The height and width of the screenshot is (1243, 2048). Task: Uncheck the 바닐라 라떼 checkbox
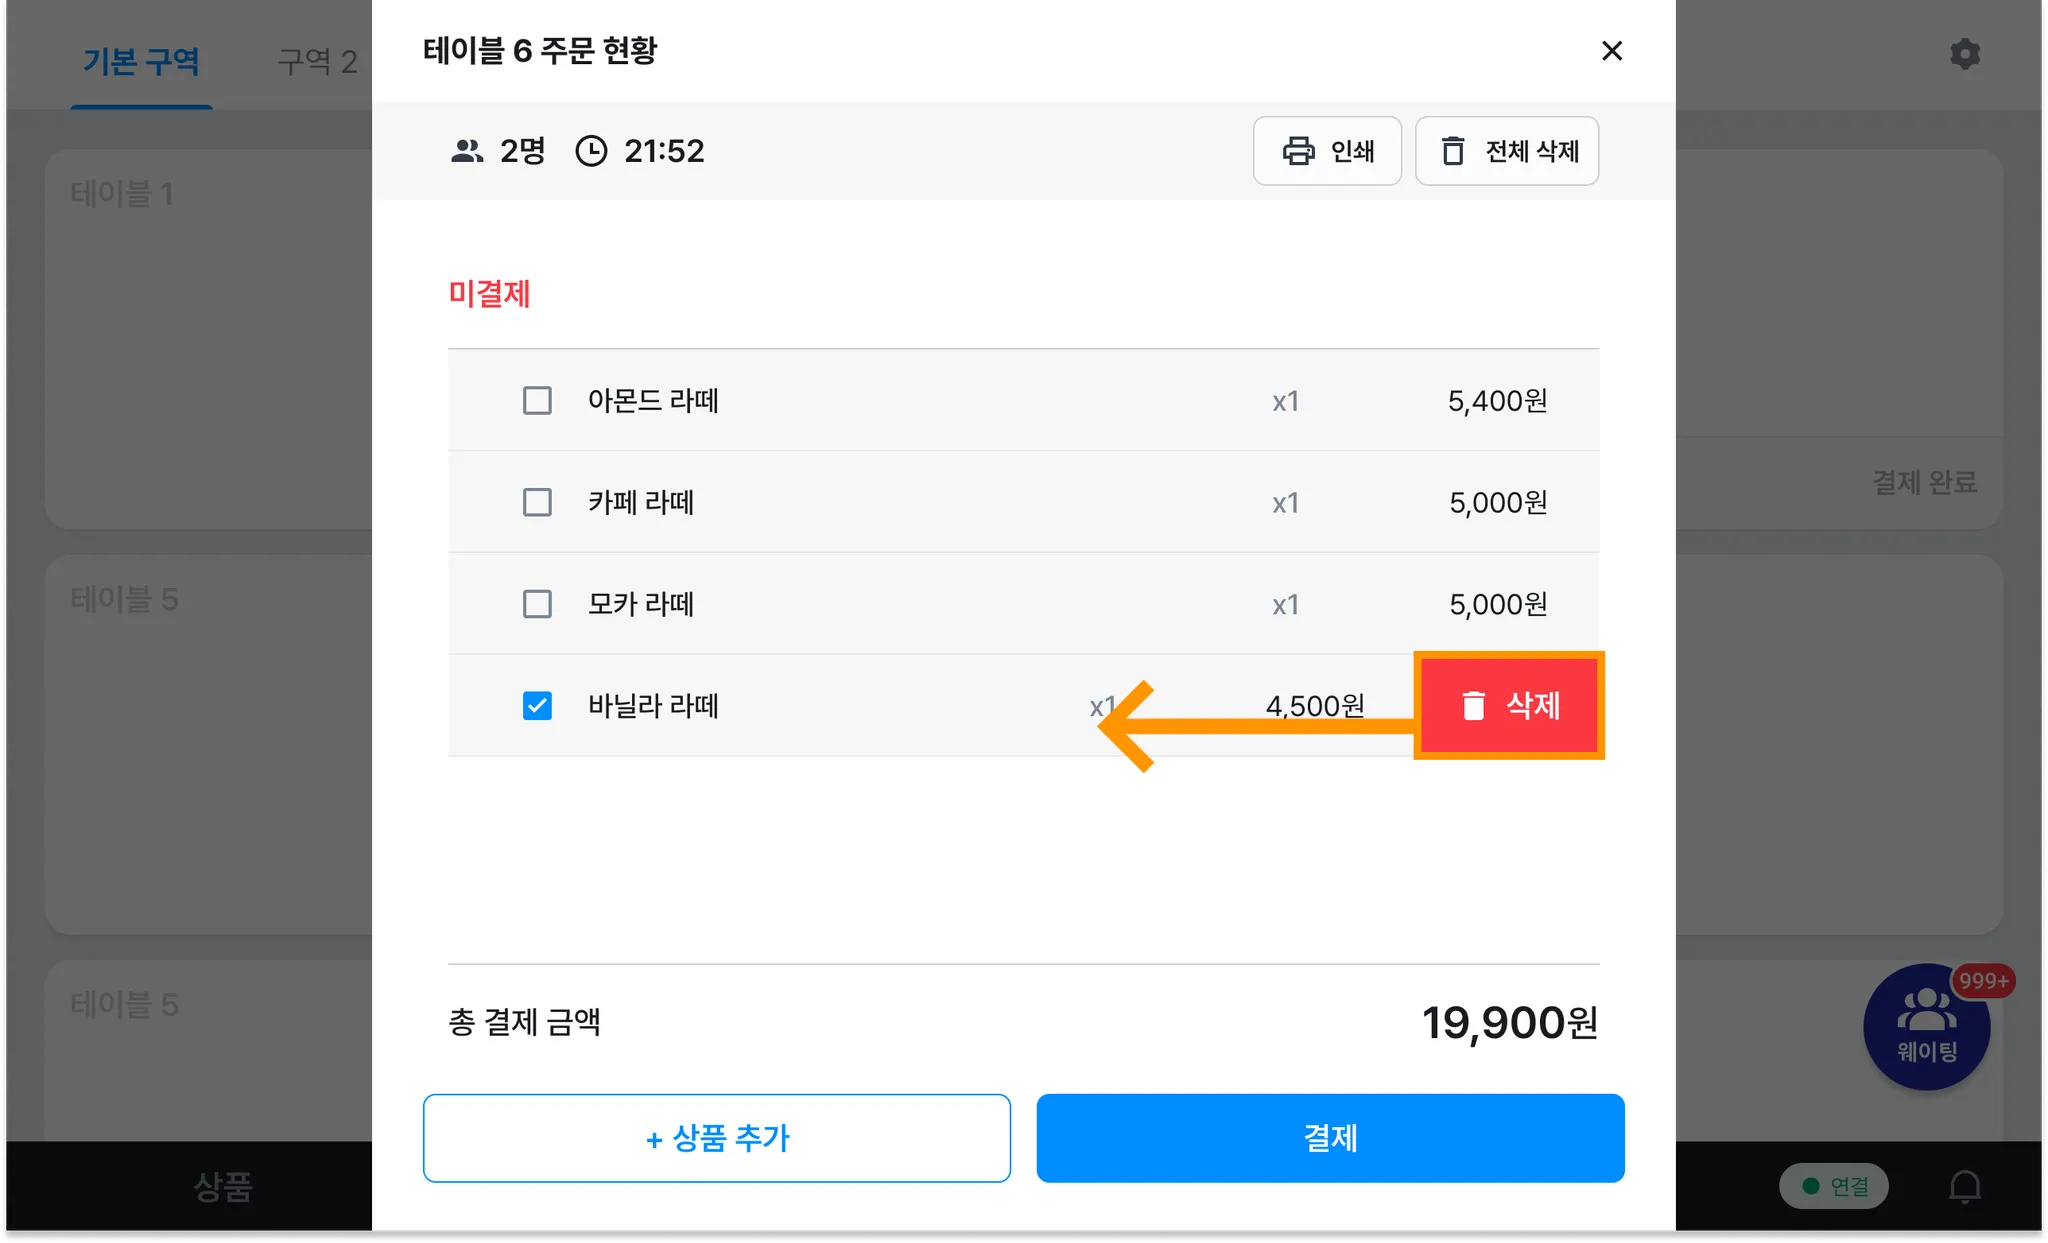click(x=537, y=706)
